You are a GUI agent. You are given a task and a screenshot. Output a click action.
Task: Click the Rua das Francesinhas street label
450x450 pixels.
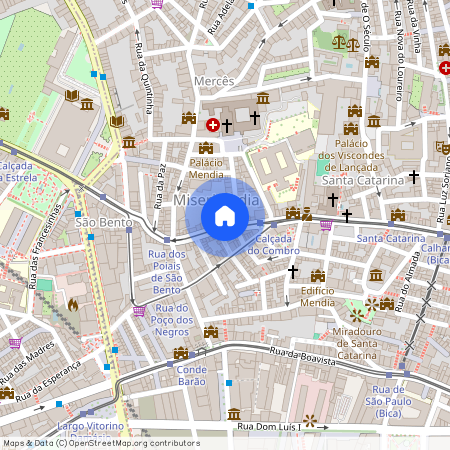(44, 246)
